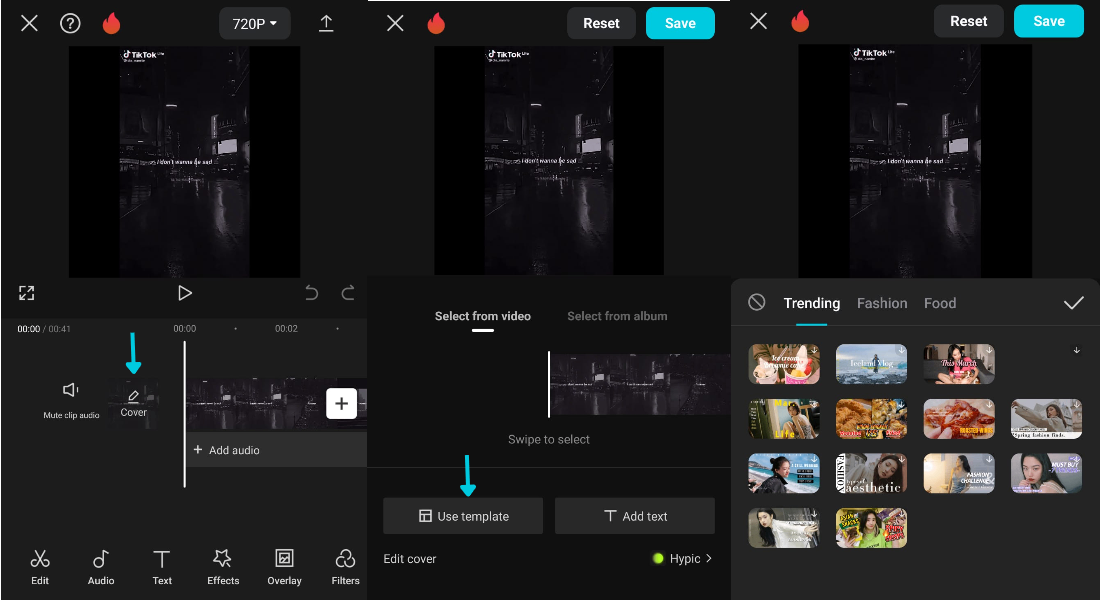Screen dimensions: 1100x600
Task: Reset cover on the middle screen
Action: coord(601,23)
